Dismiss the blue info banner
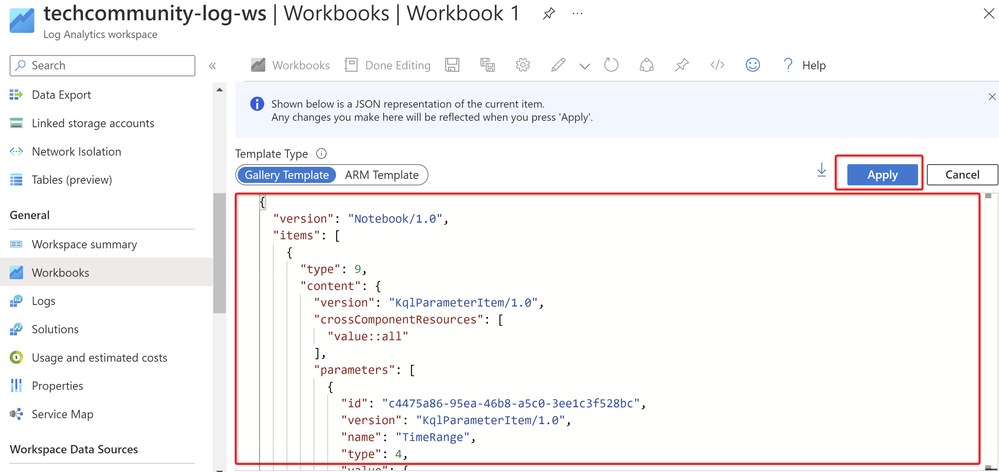 click(x=991, y=97)
